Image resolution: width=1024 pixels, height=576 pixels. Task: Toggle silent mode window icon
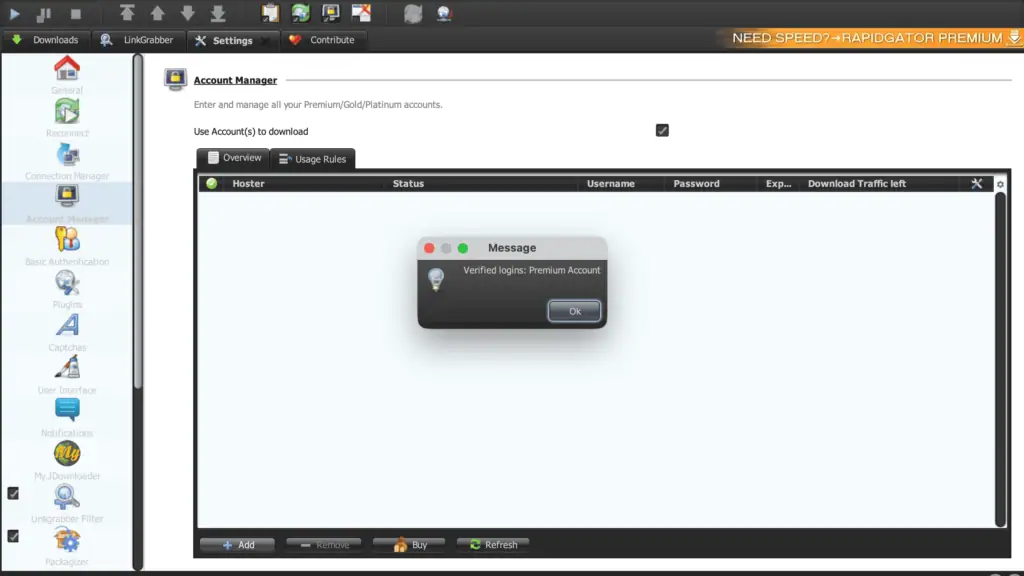[361, 12]
